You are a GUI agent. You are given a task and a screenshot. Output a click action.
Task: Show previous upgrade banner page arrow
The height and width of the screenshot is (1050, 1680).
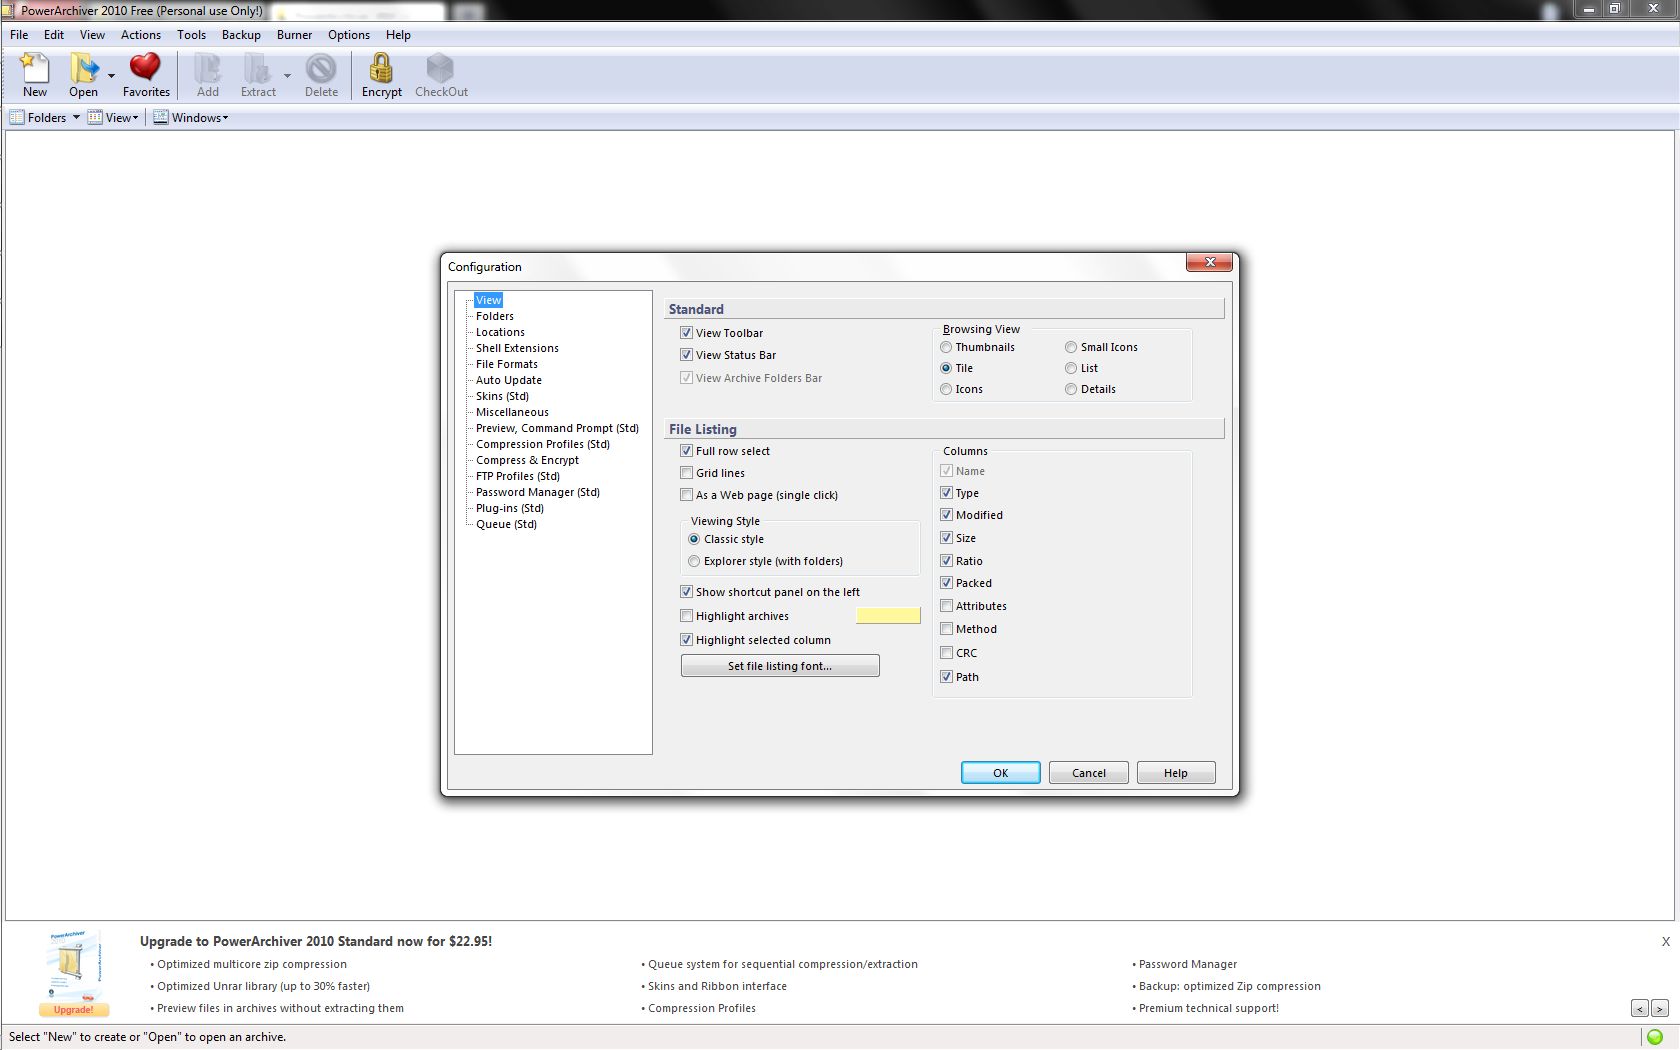[x=1639, y=1009]
